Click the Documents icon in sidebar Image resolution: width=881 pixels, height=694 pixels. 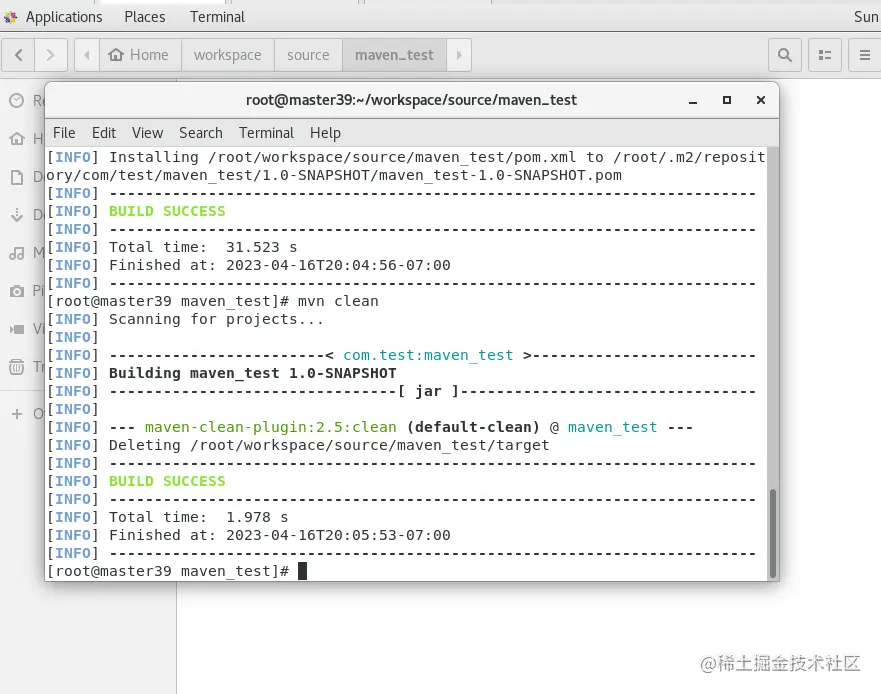pyautogui.click(x=17, y=177)
